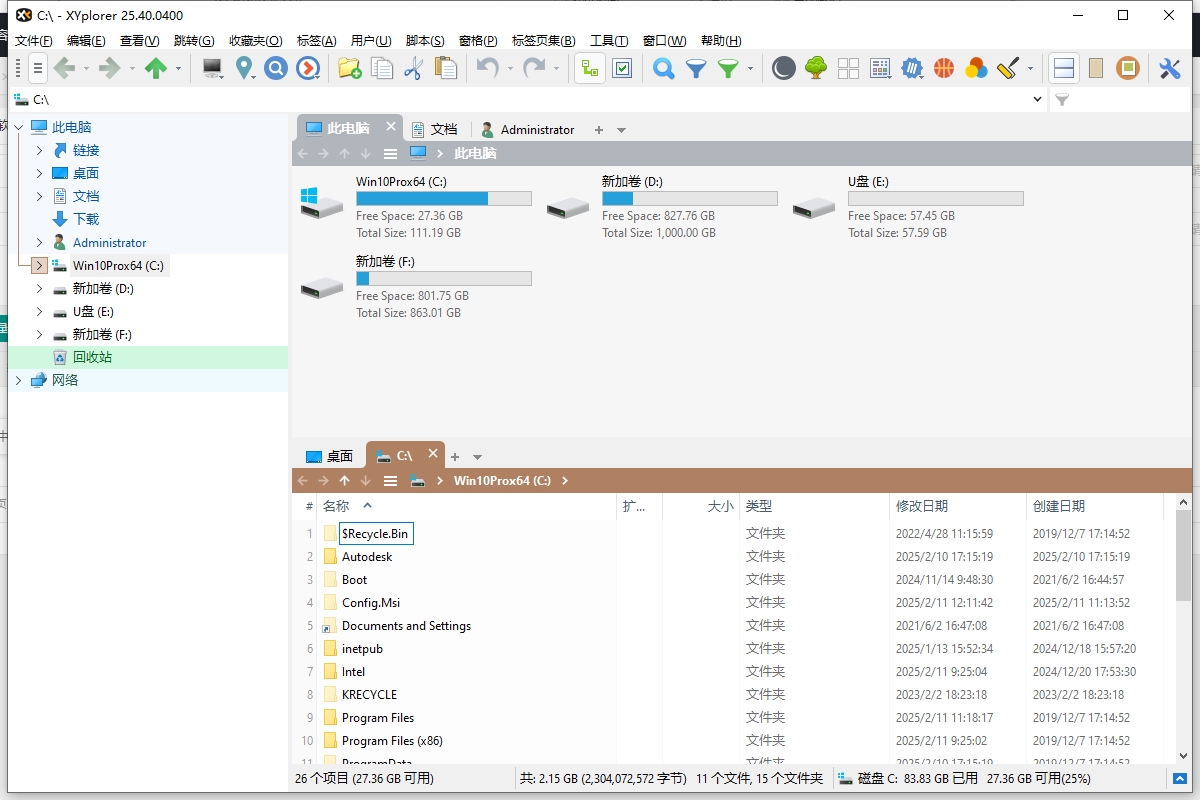This screenshot has height=800, width=1200.
Task: Click the Paste clipboard icon
Action: [x=446, y=68]
